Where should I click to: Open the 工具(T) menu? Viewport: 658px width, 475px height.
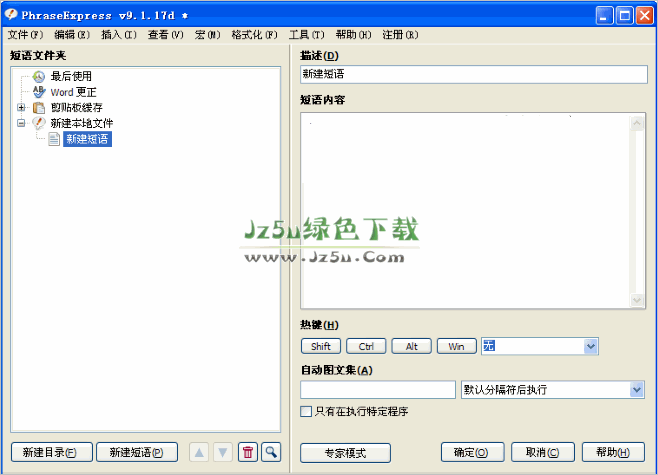tap(306, 35)
